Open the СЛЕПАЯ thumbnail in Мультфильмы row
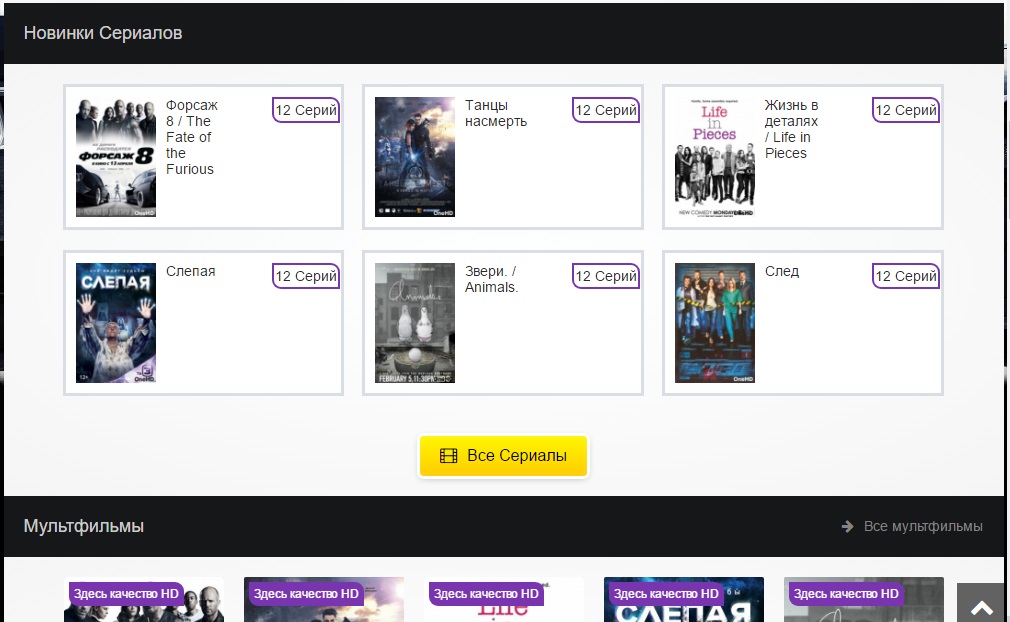The height and width of the screenshot is (622, 1010). coord(683,600)
